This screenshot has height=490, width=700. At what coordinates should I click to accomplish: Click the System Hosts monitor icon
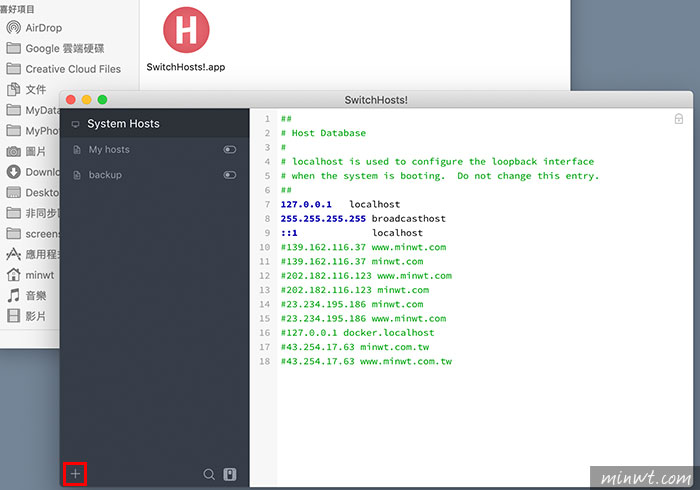tap(75, 124)
